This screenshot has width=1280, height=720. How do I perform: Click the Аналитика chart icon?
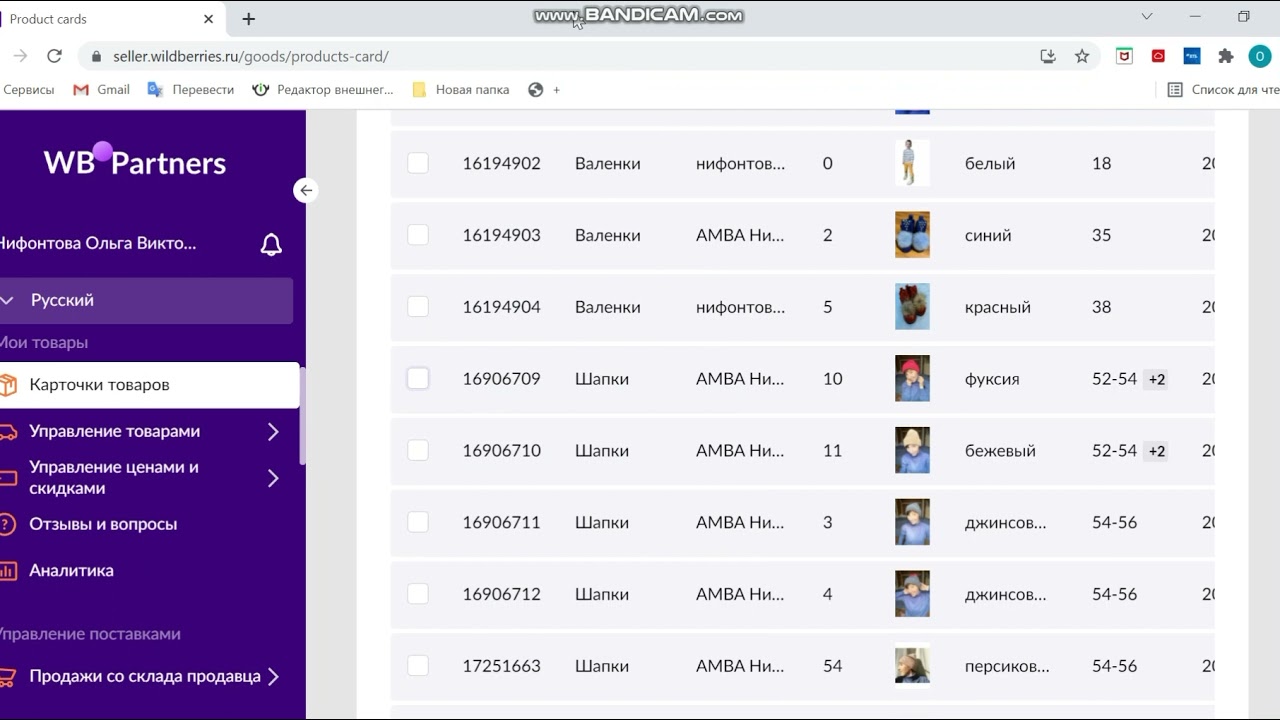click(7, 571)
